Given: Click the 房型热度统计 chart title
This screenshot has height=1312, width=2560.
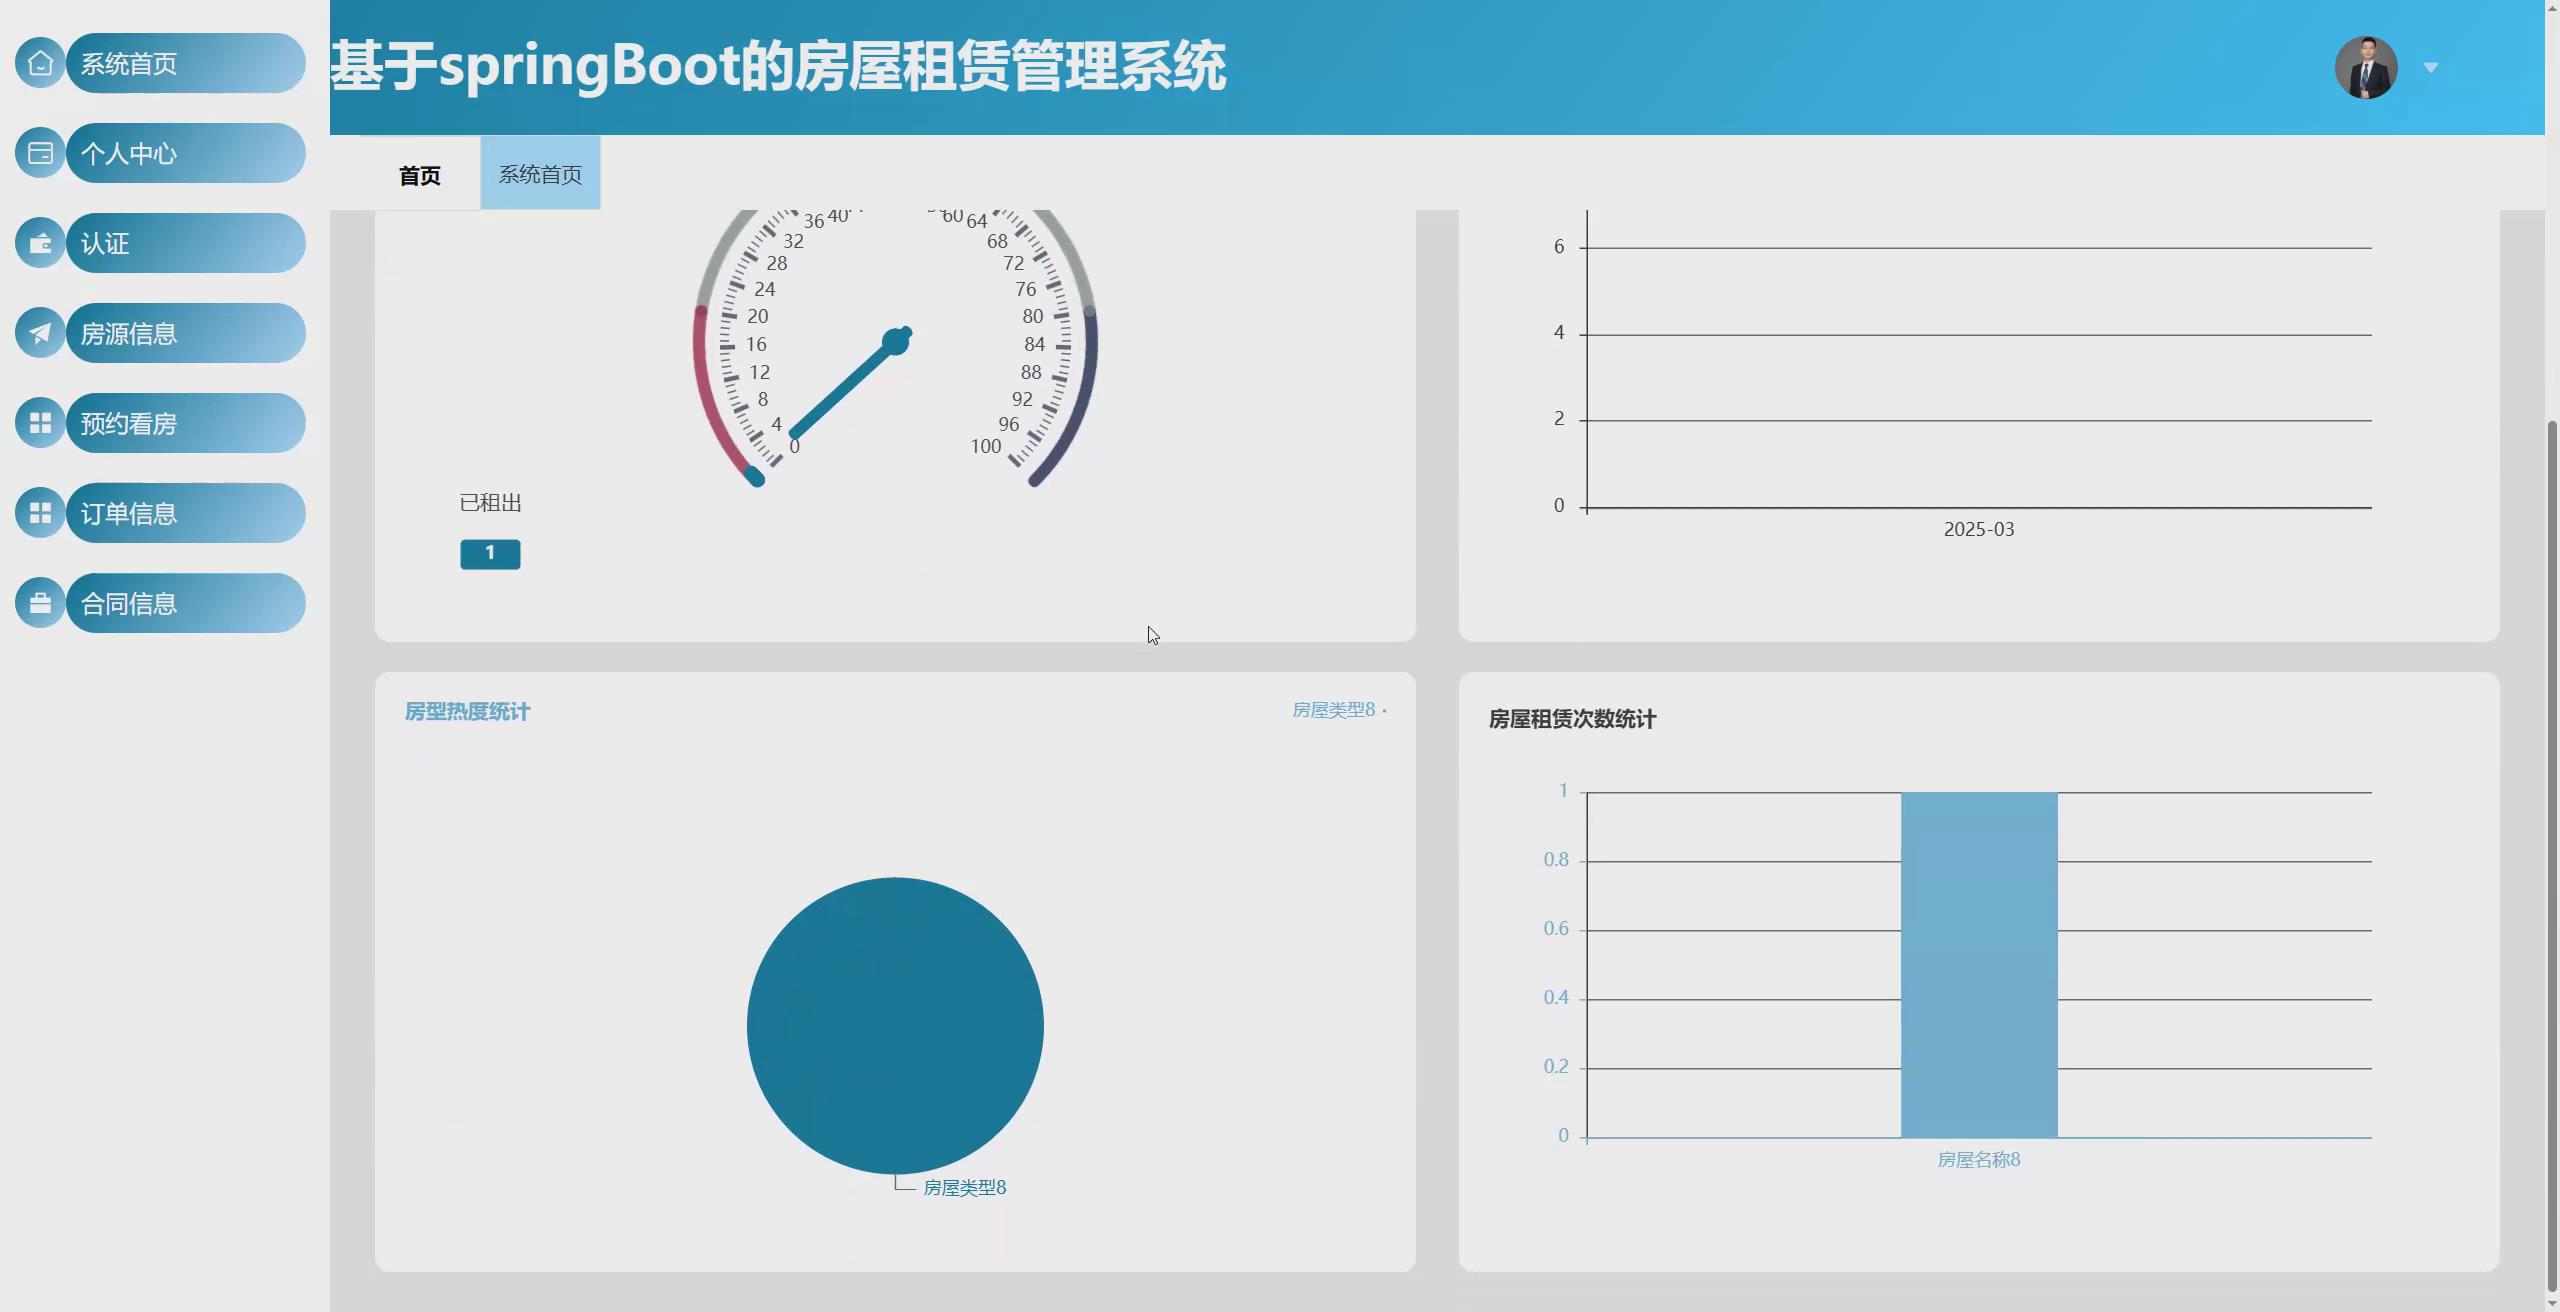Looking at the screenshot, I should pyautogui.click(x=467, y=711).
